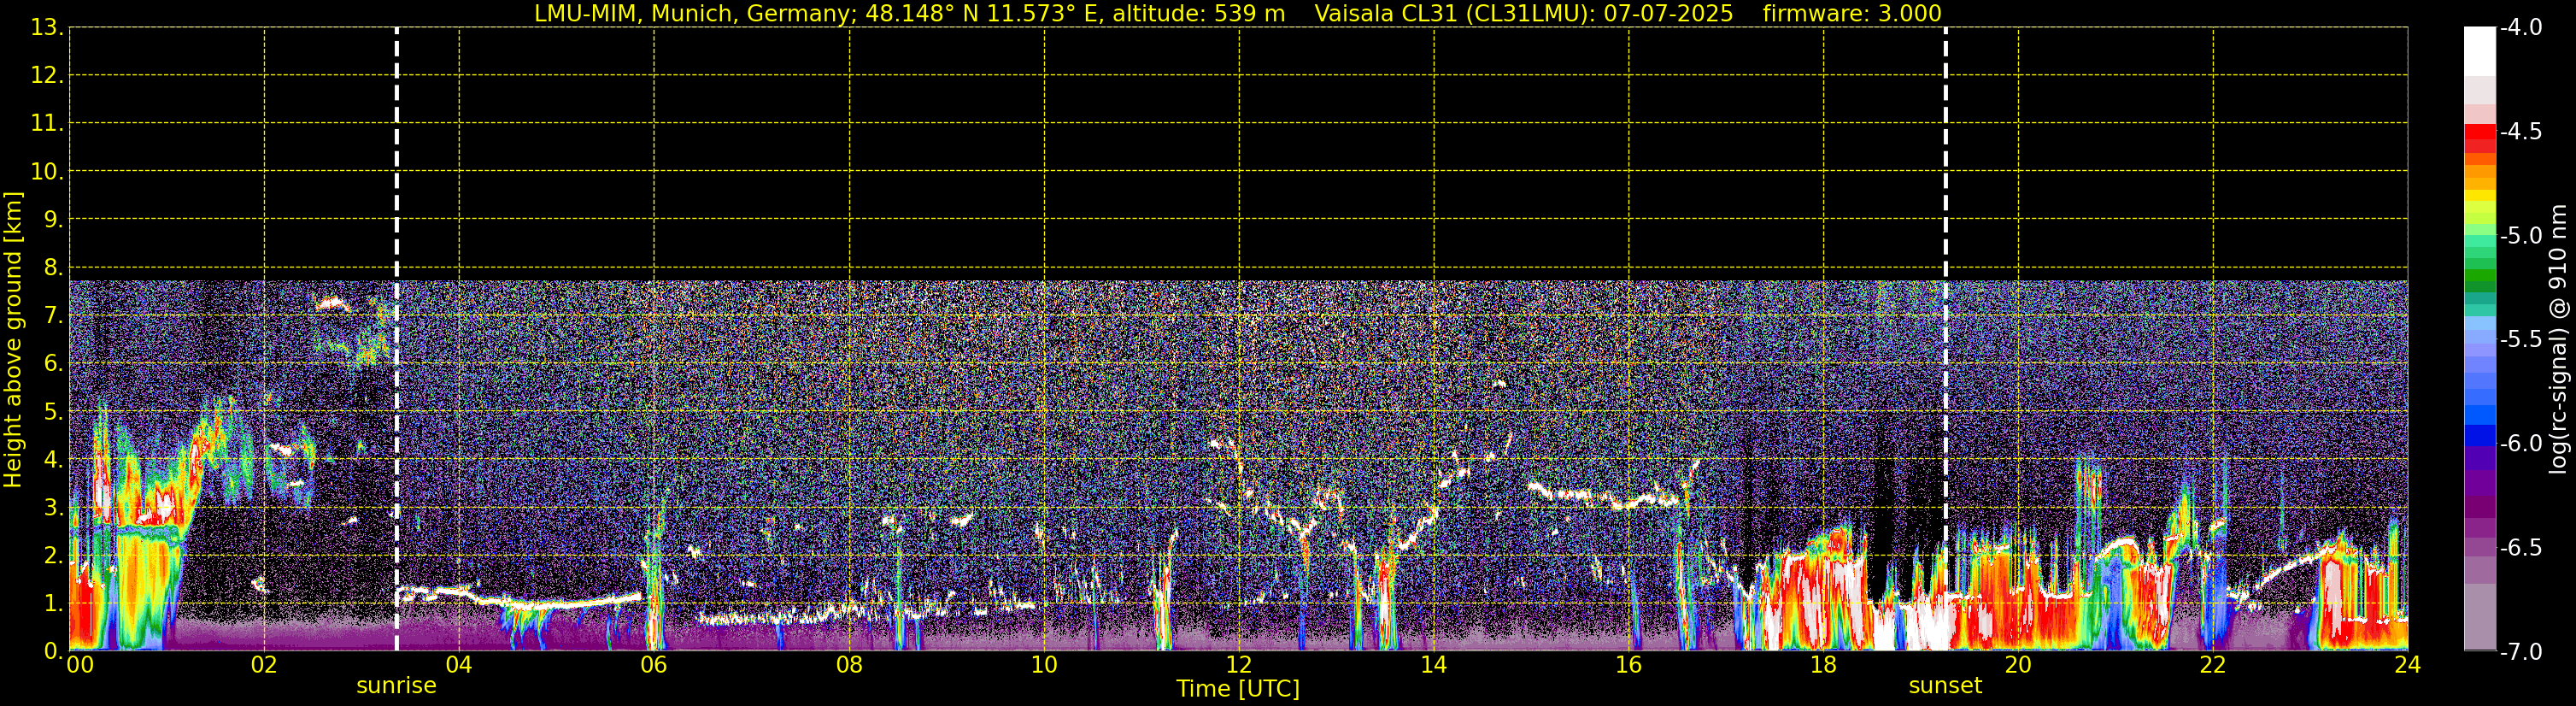Click the sunset label below the time axis

[1944, 686]
